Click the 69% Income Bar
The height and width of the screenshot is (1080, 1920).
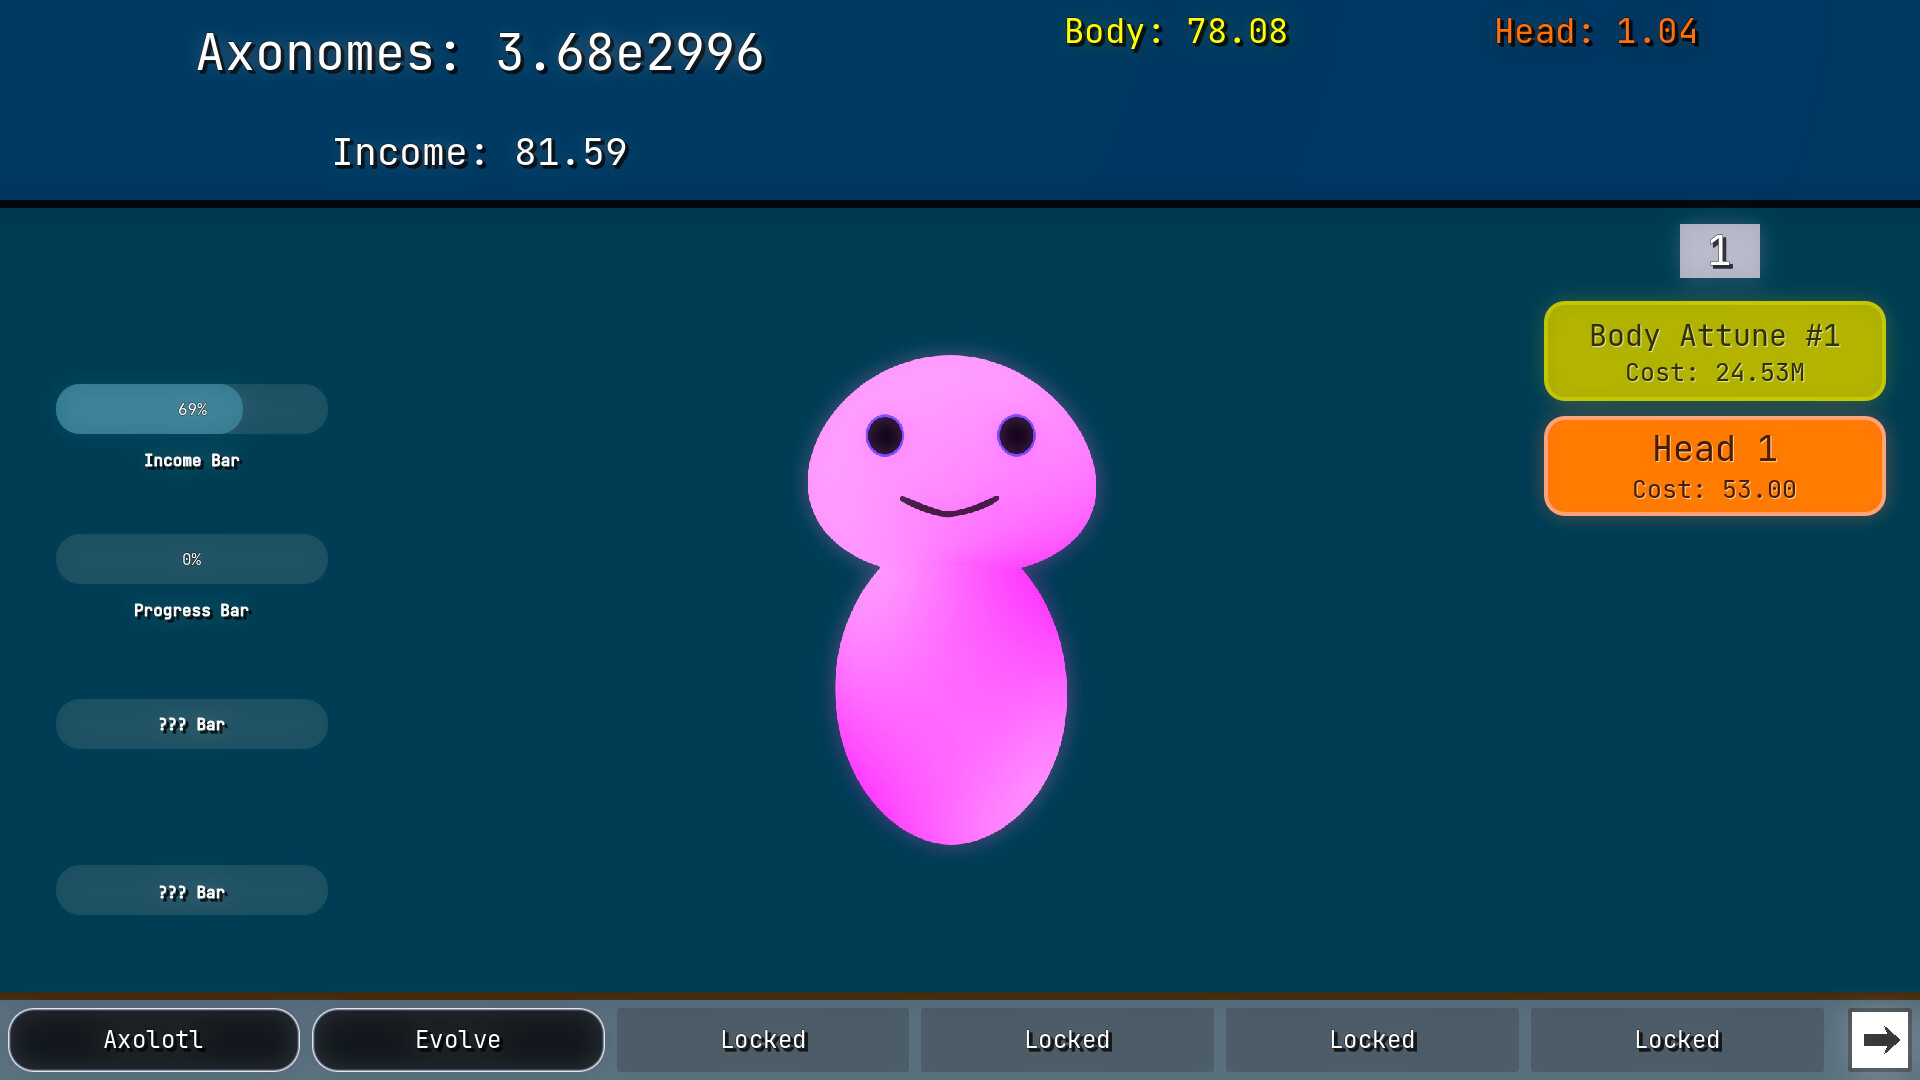pos(192,409)
